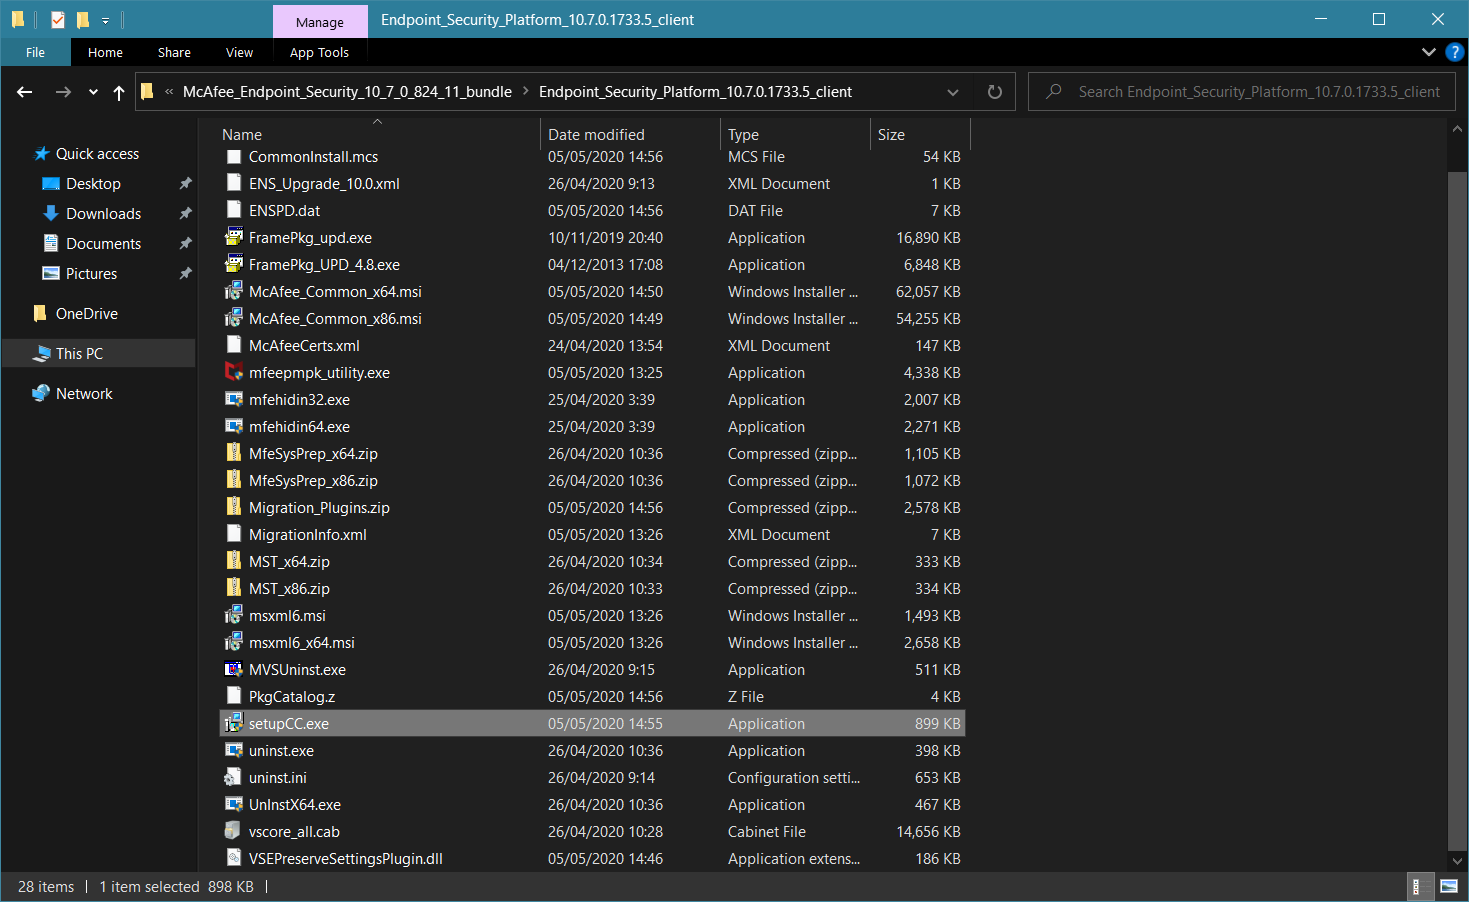
Task: Click the vertical scrollbar in file list
Action: pos(1457,500)
